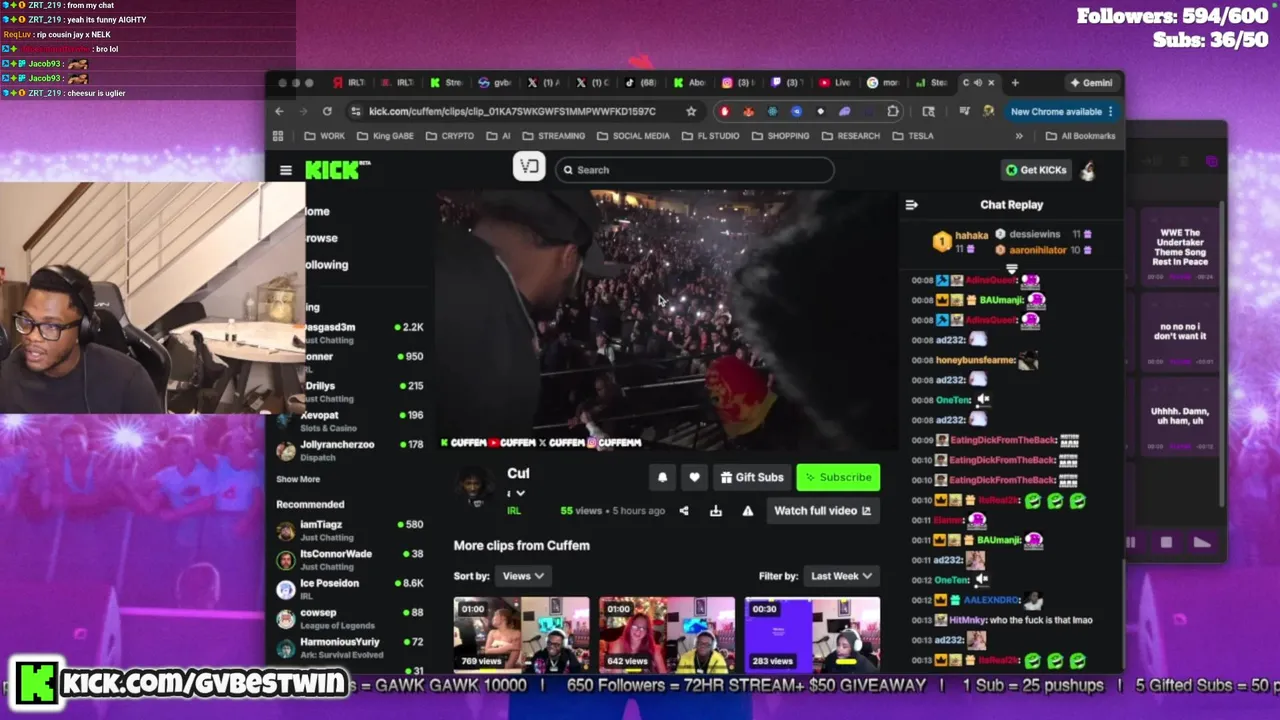Screen dimensions: 1280x720
Task: Report the clip using warning triangle
Action: (747, 511)
